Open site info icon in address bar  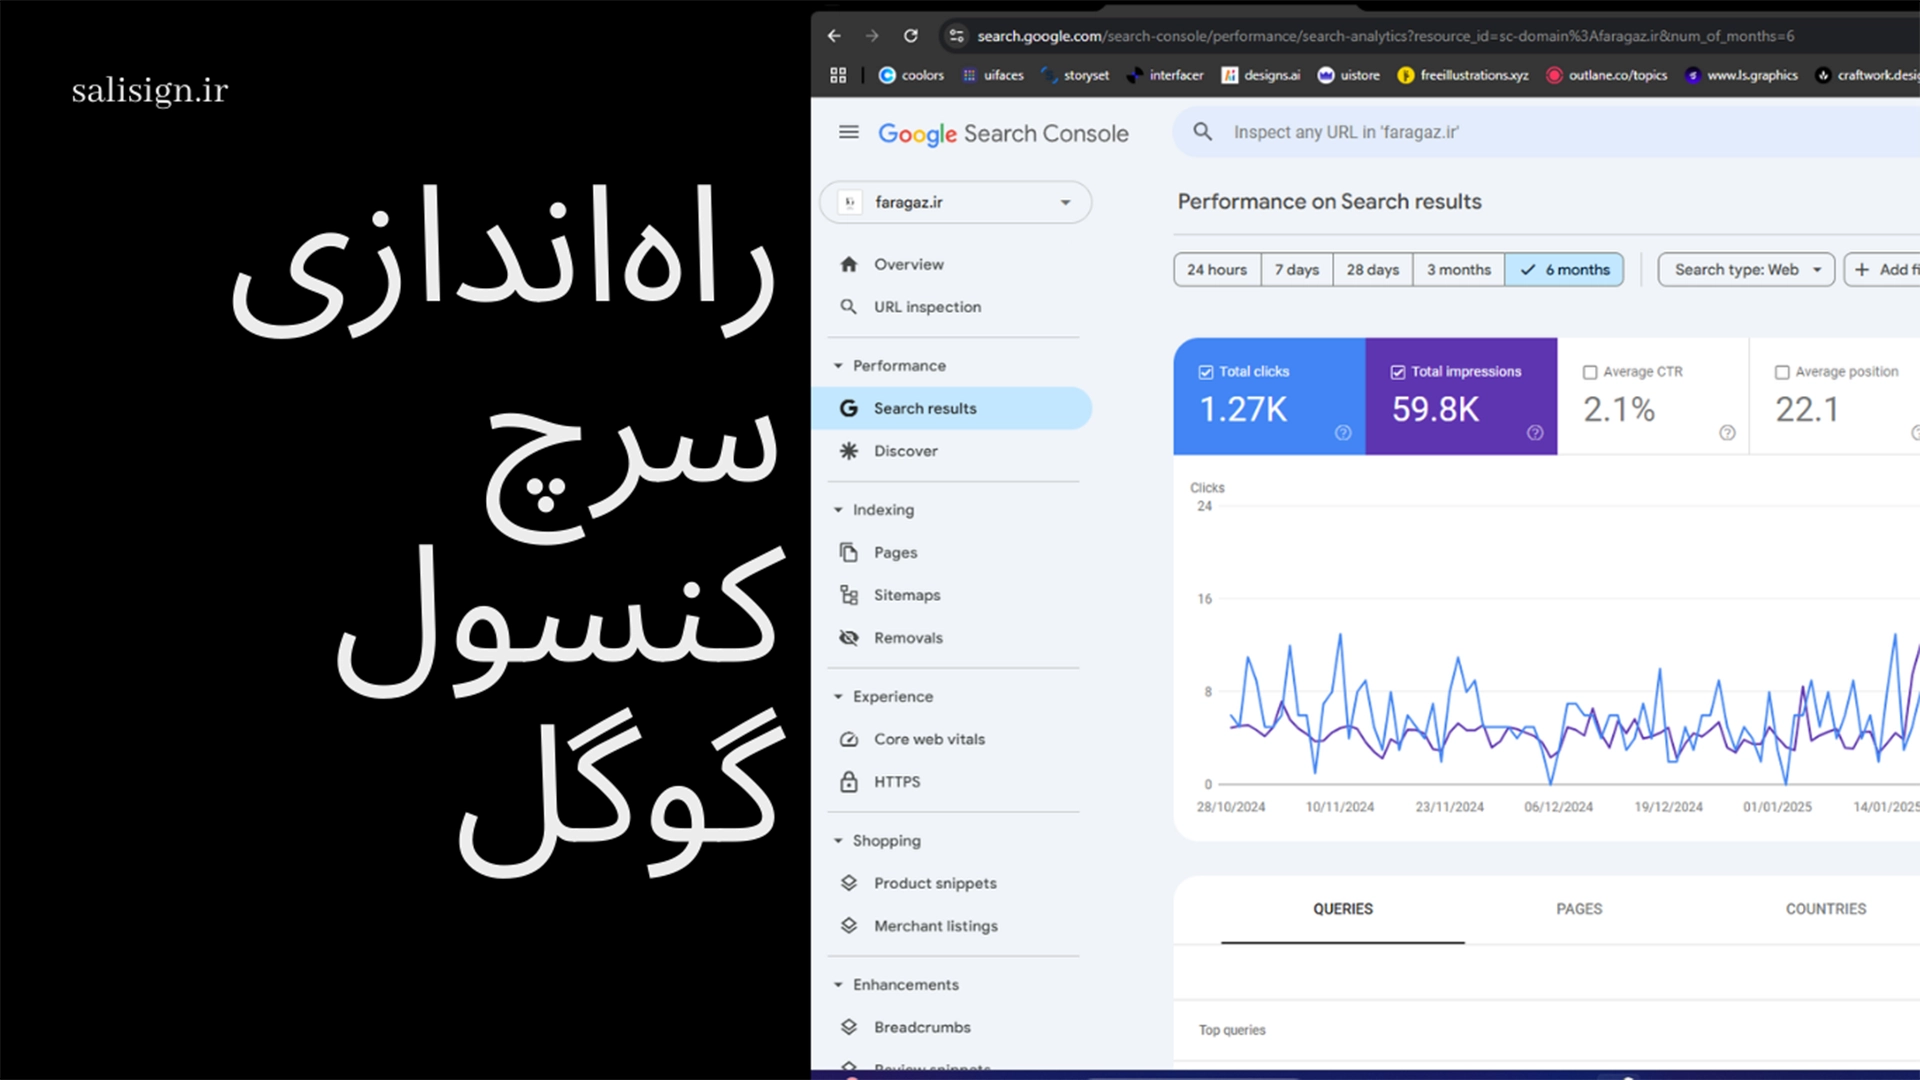tap(956, 36)
